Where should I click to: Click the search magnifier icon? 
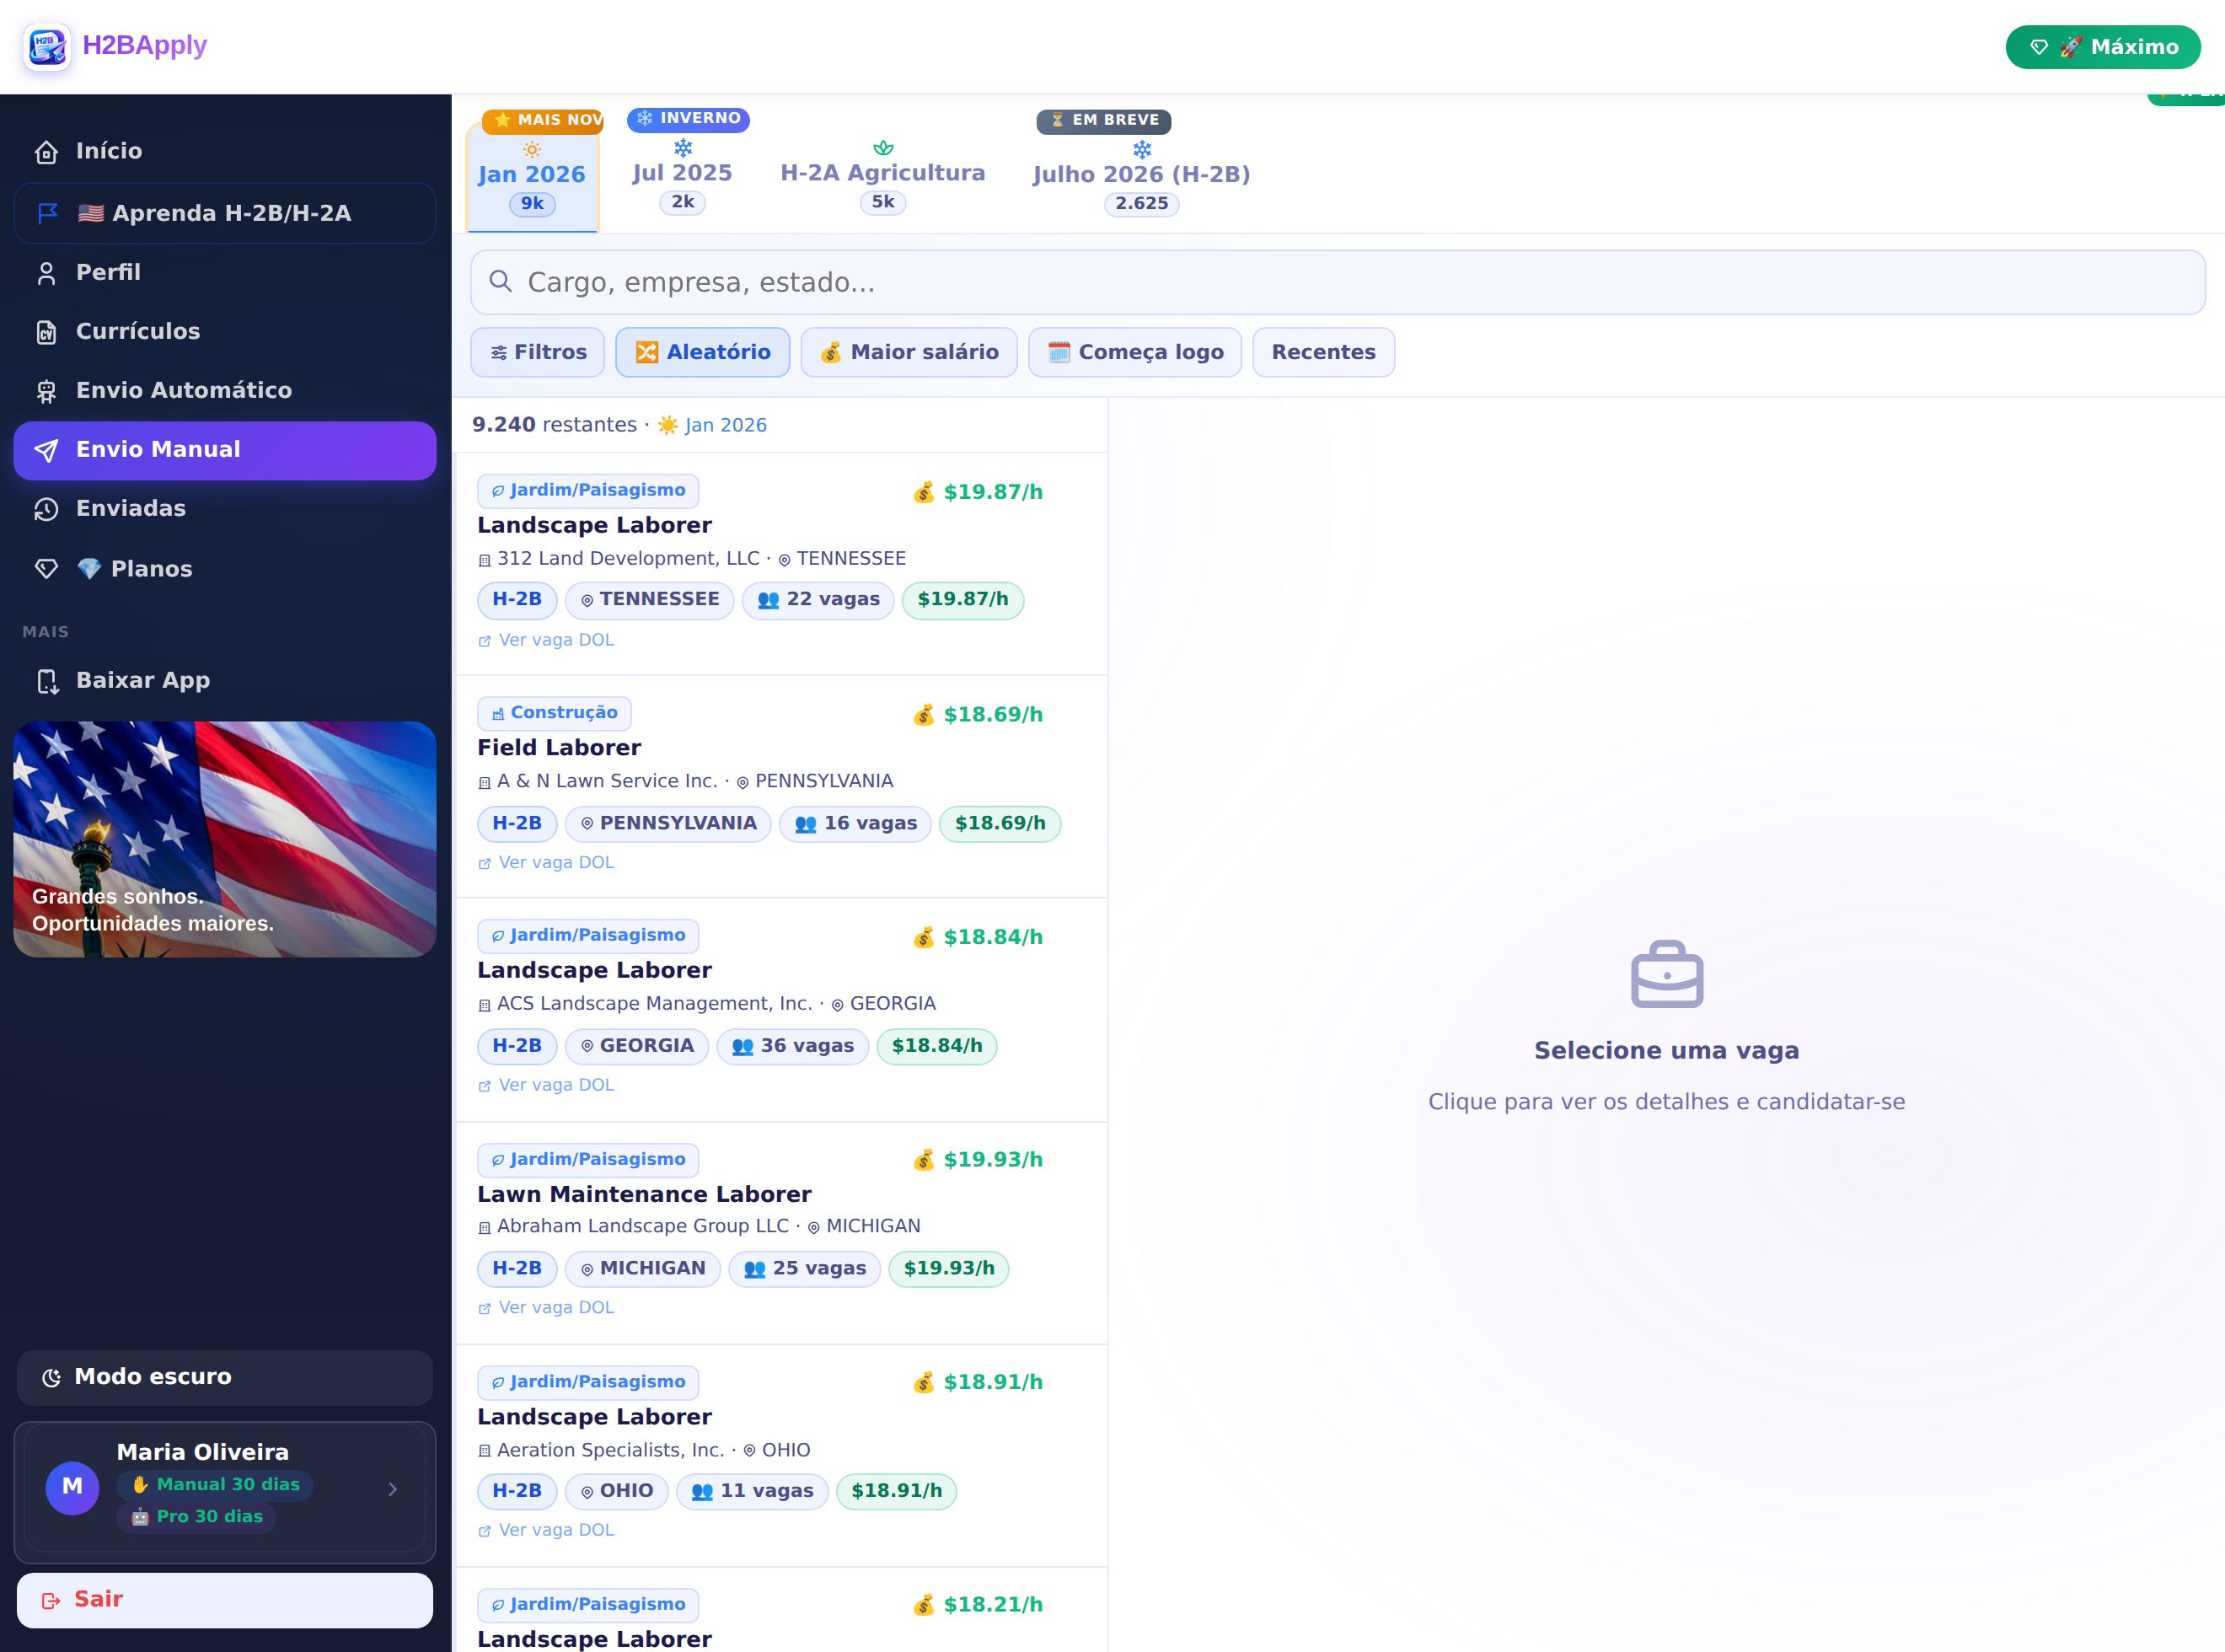tap(500, 281)
